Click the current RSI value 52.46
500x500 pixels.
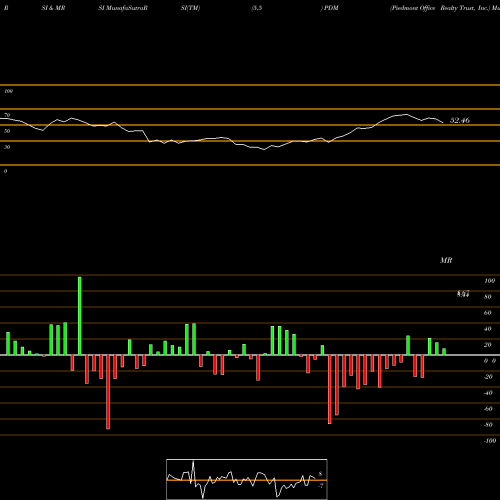[x=460, y=120]
